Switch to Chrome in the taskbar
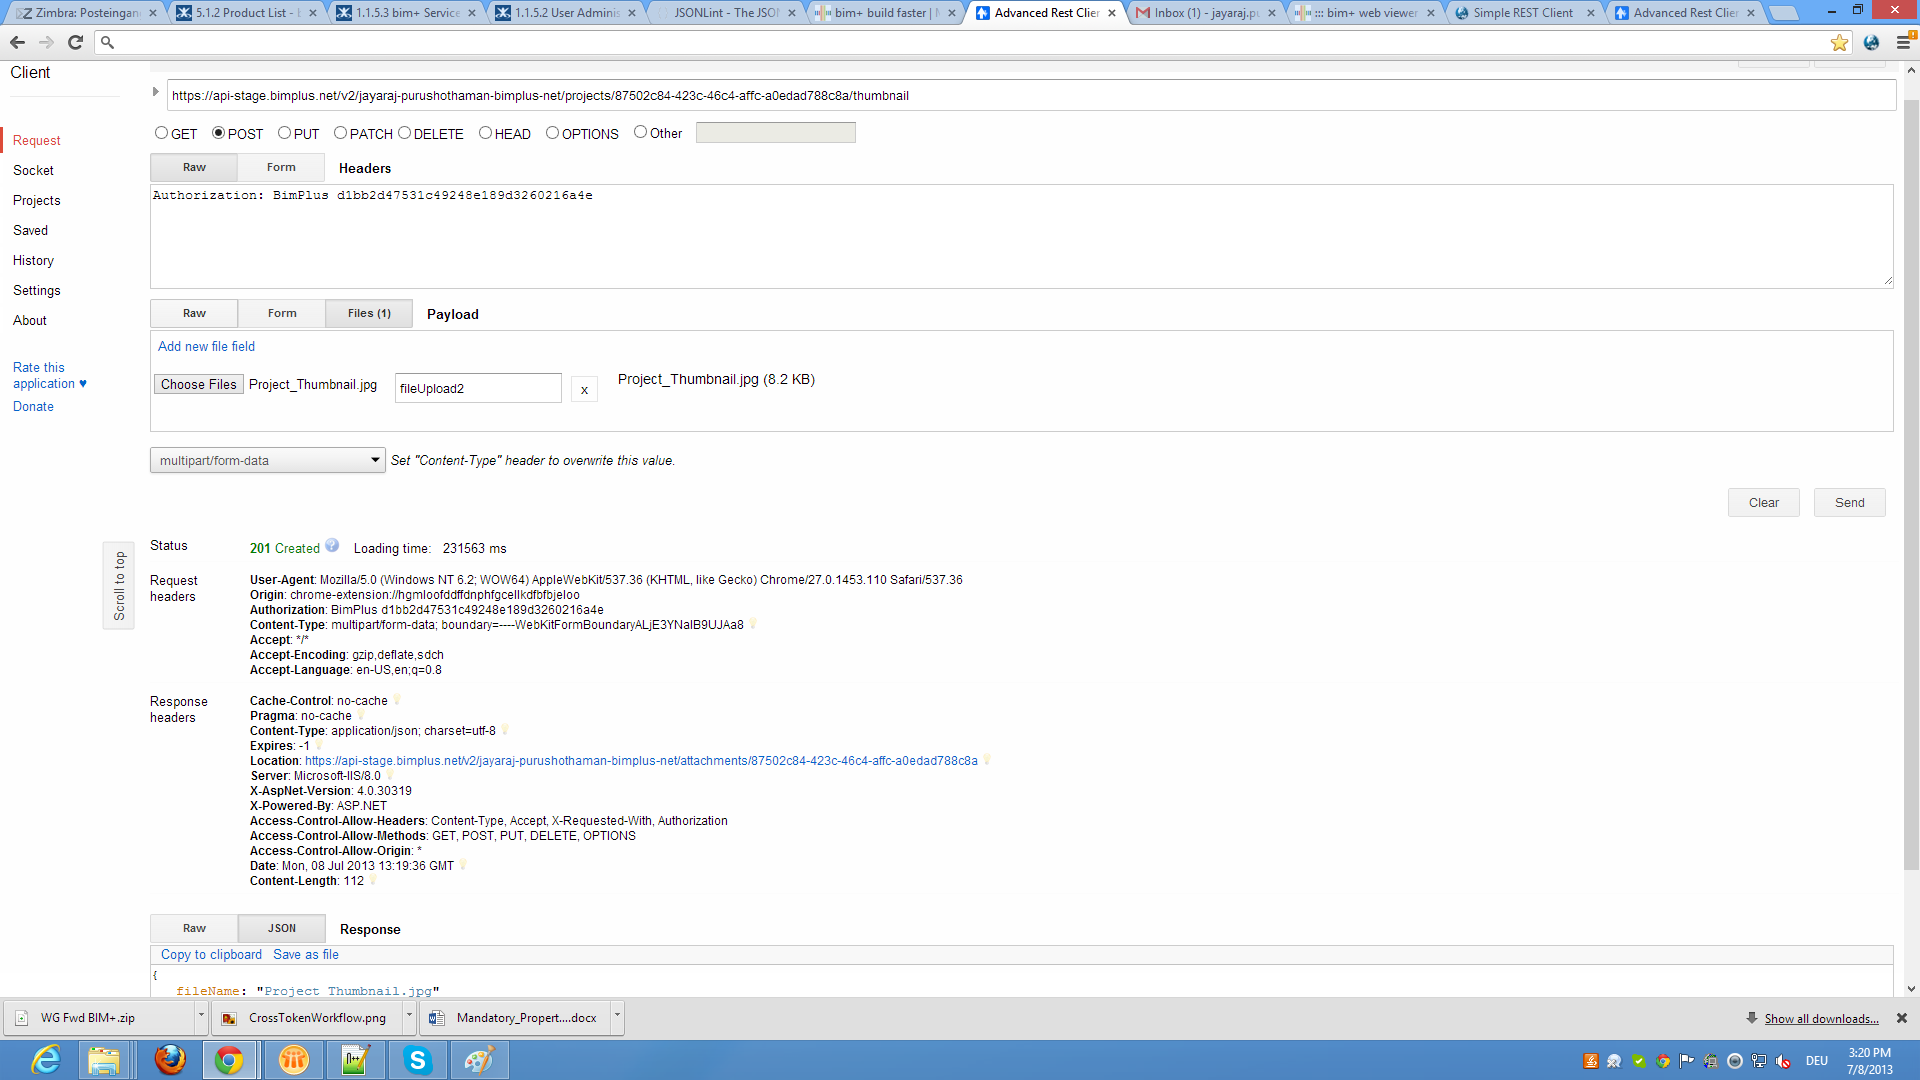Image resolution: width=1920 pixels, height=1080 pixels. click(229, 1060)
